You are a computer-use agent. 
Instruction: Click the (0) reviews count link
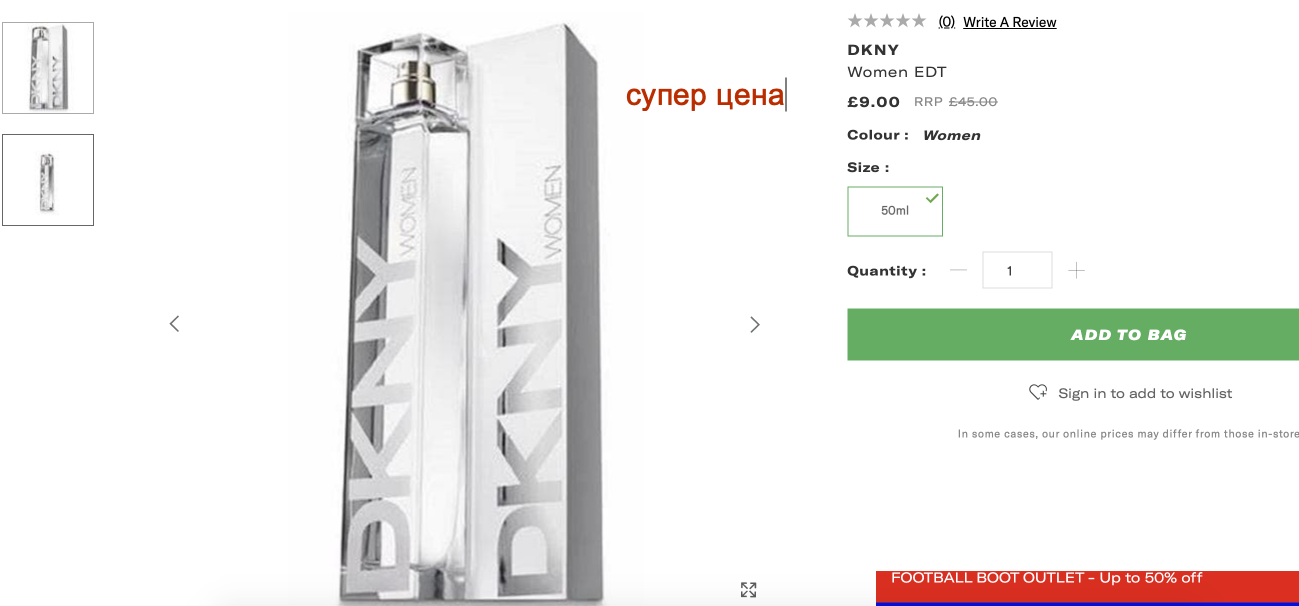(x=946, y=22)
